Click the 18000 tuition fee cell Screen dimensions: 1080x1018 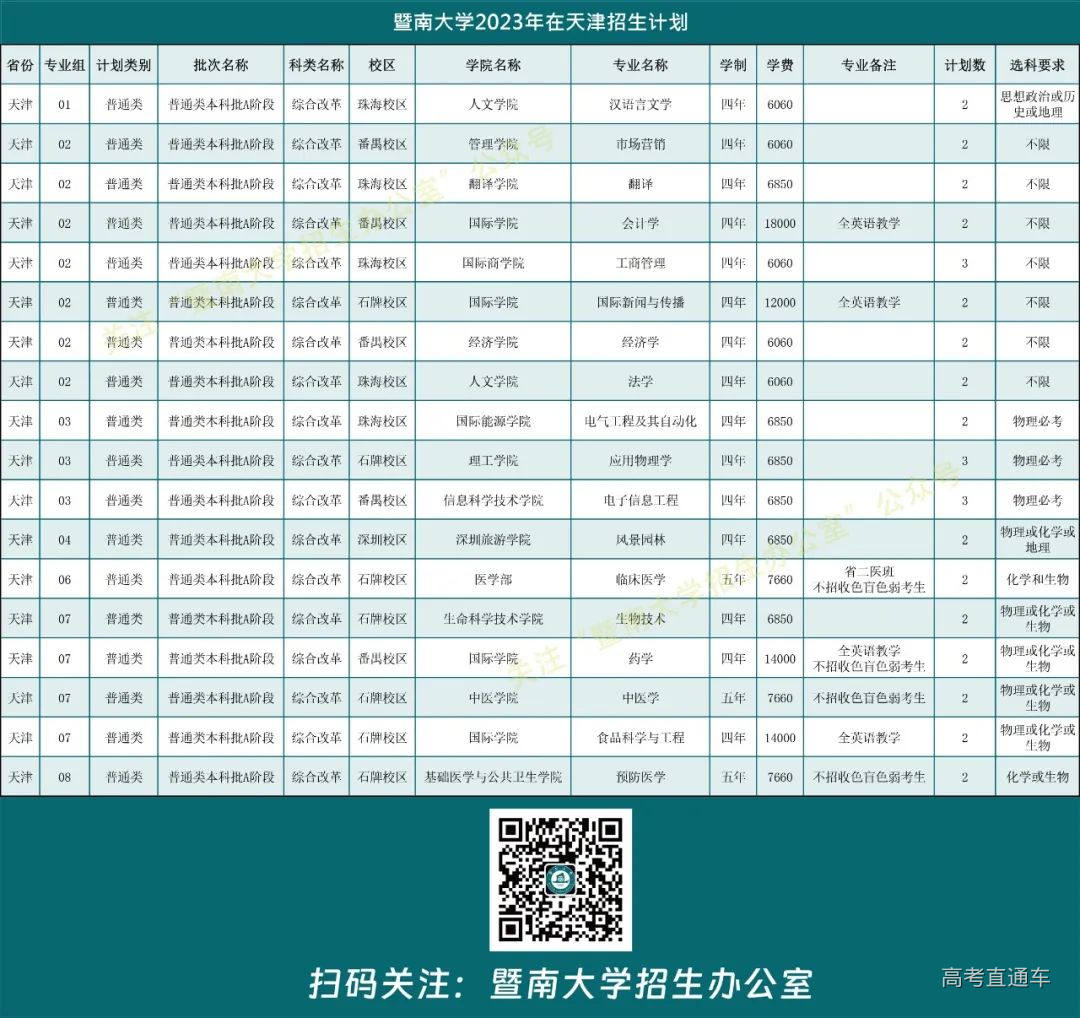[779, 223]
